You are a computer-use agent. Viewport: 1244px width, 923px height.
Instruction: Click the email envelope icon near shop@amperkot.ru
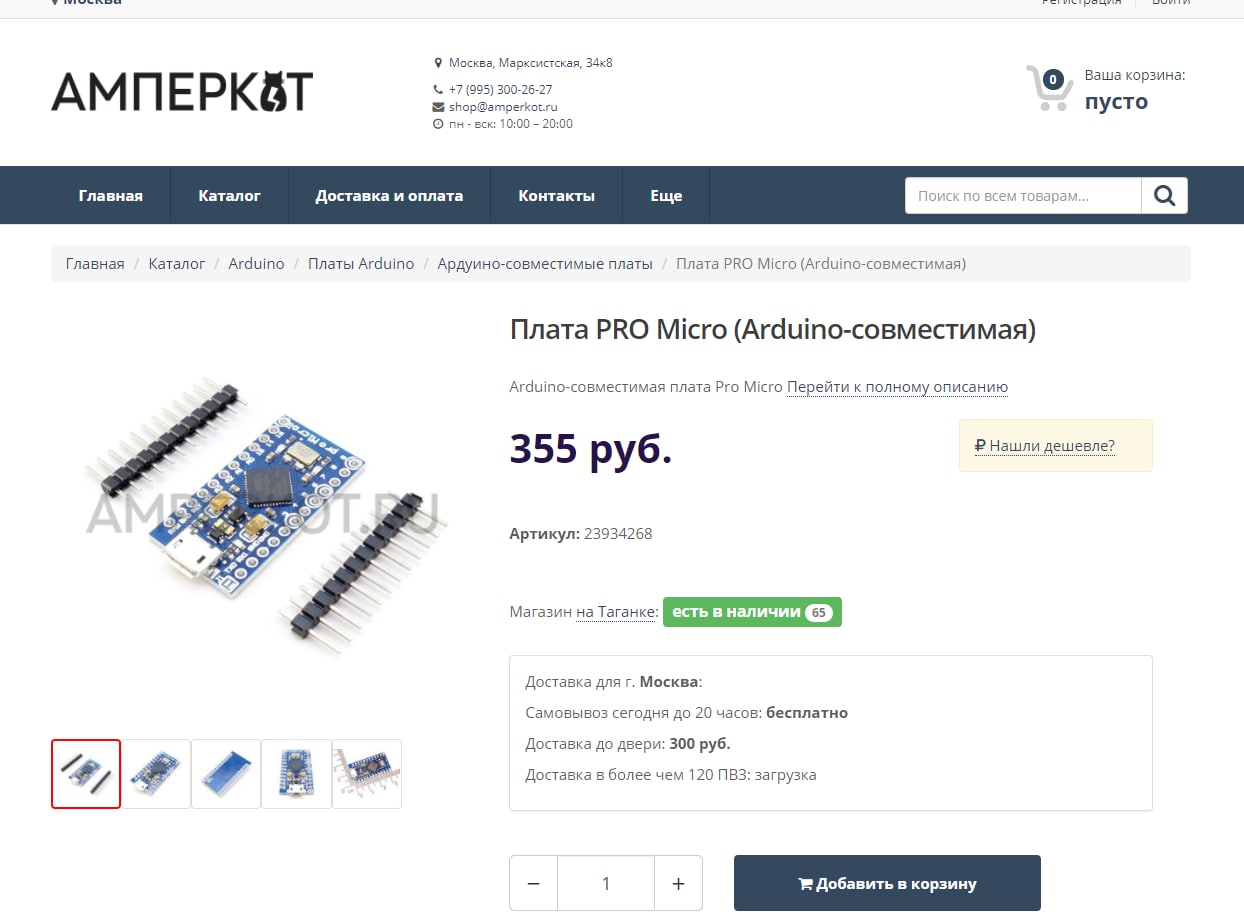click(x=438, y=107)
